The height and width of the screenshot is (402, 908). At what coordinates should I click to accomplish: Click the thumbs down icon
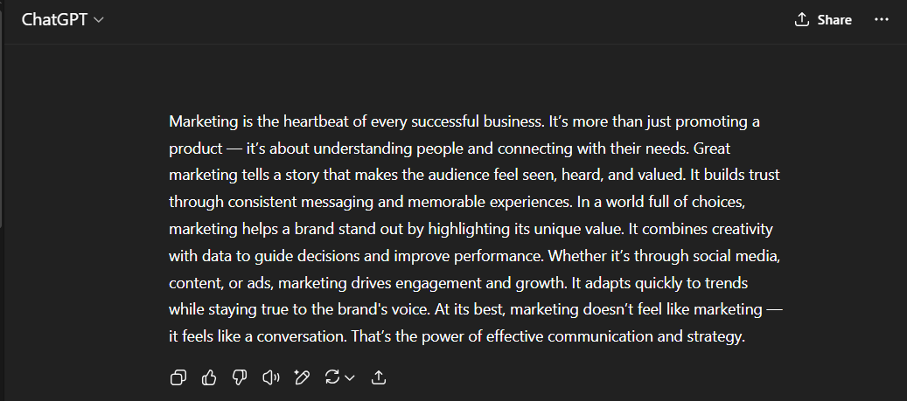coord(239,377)
